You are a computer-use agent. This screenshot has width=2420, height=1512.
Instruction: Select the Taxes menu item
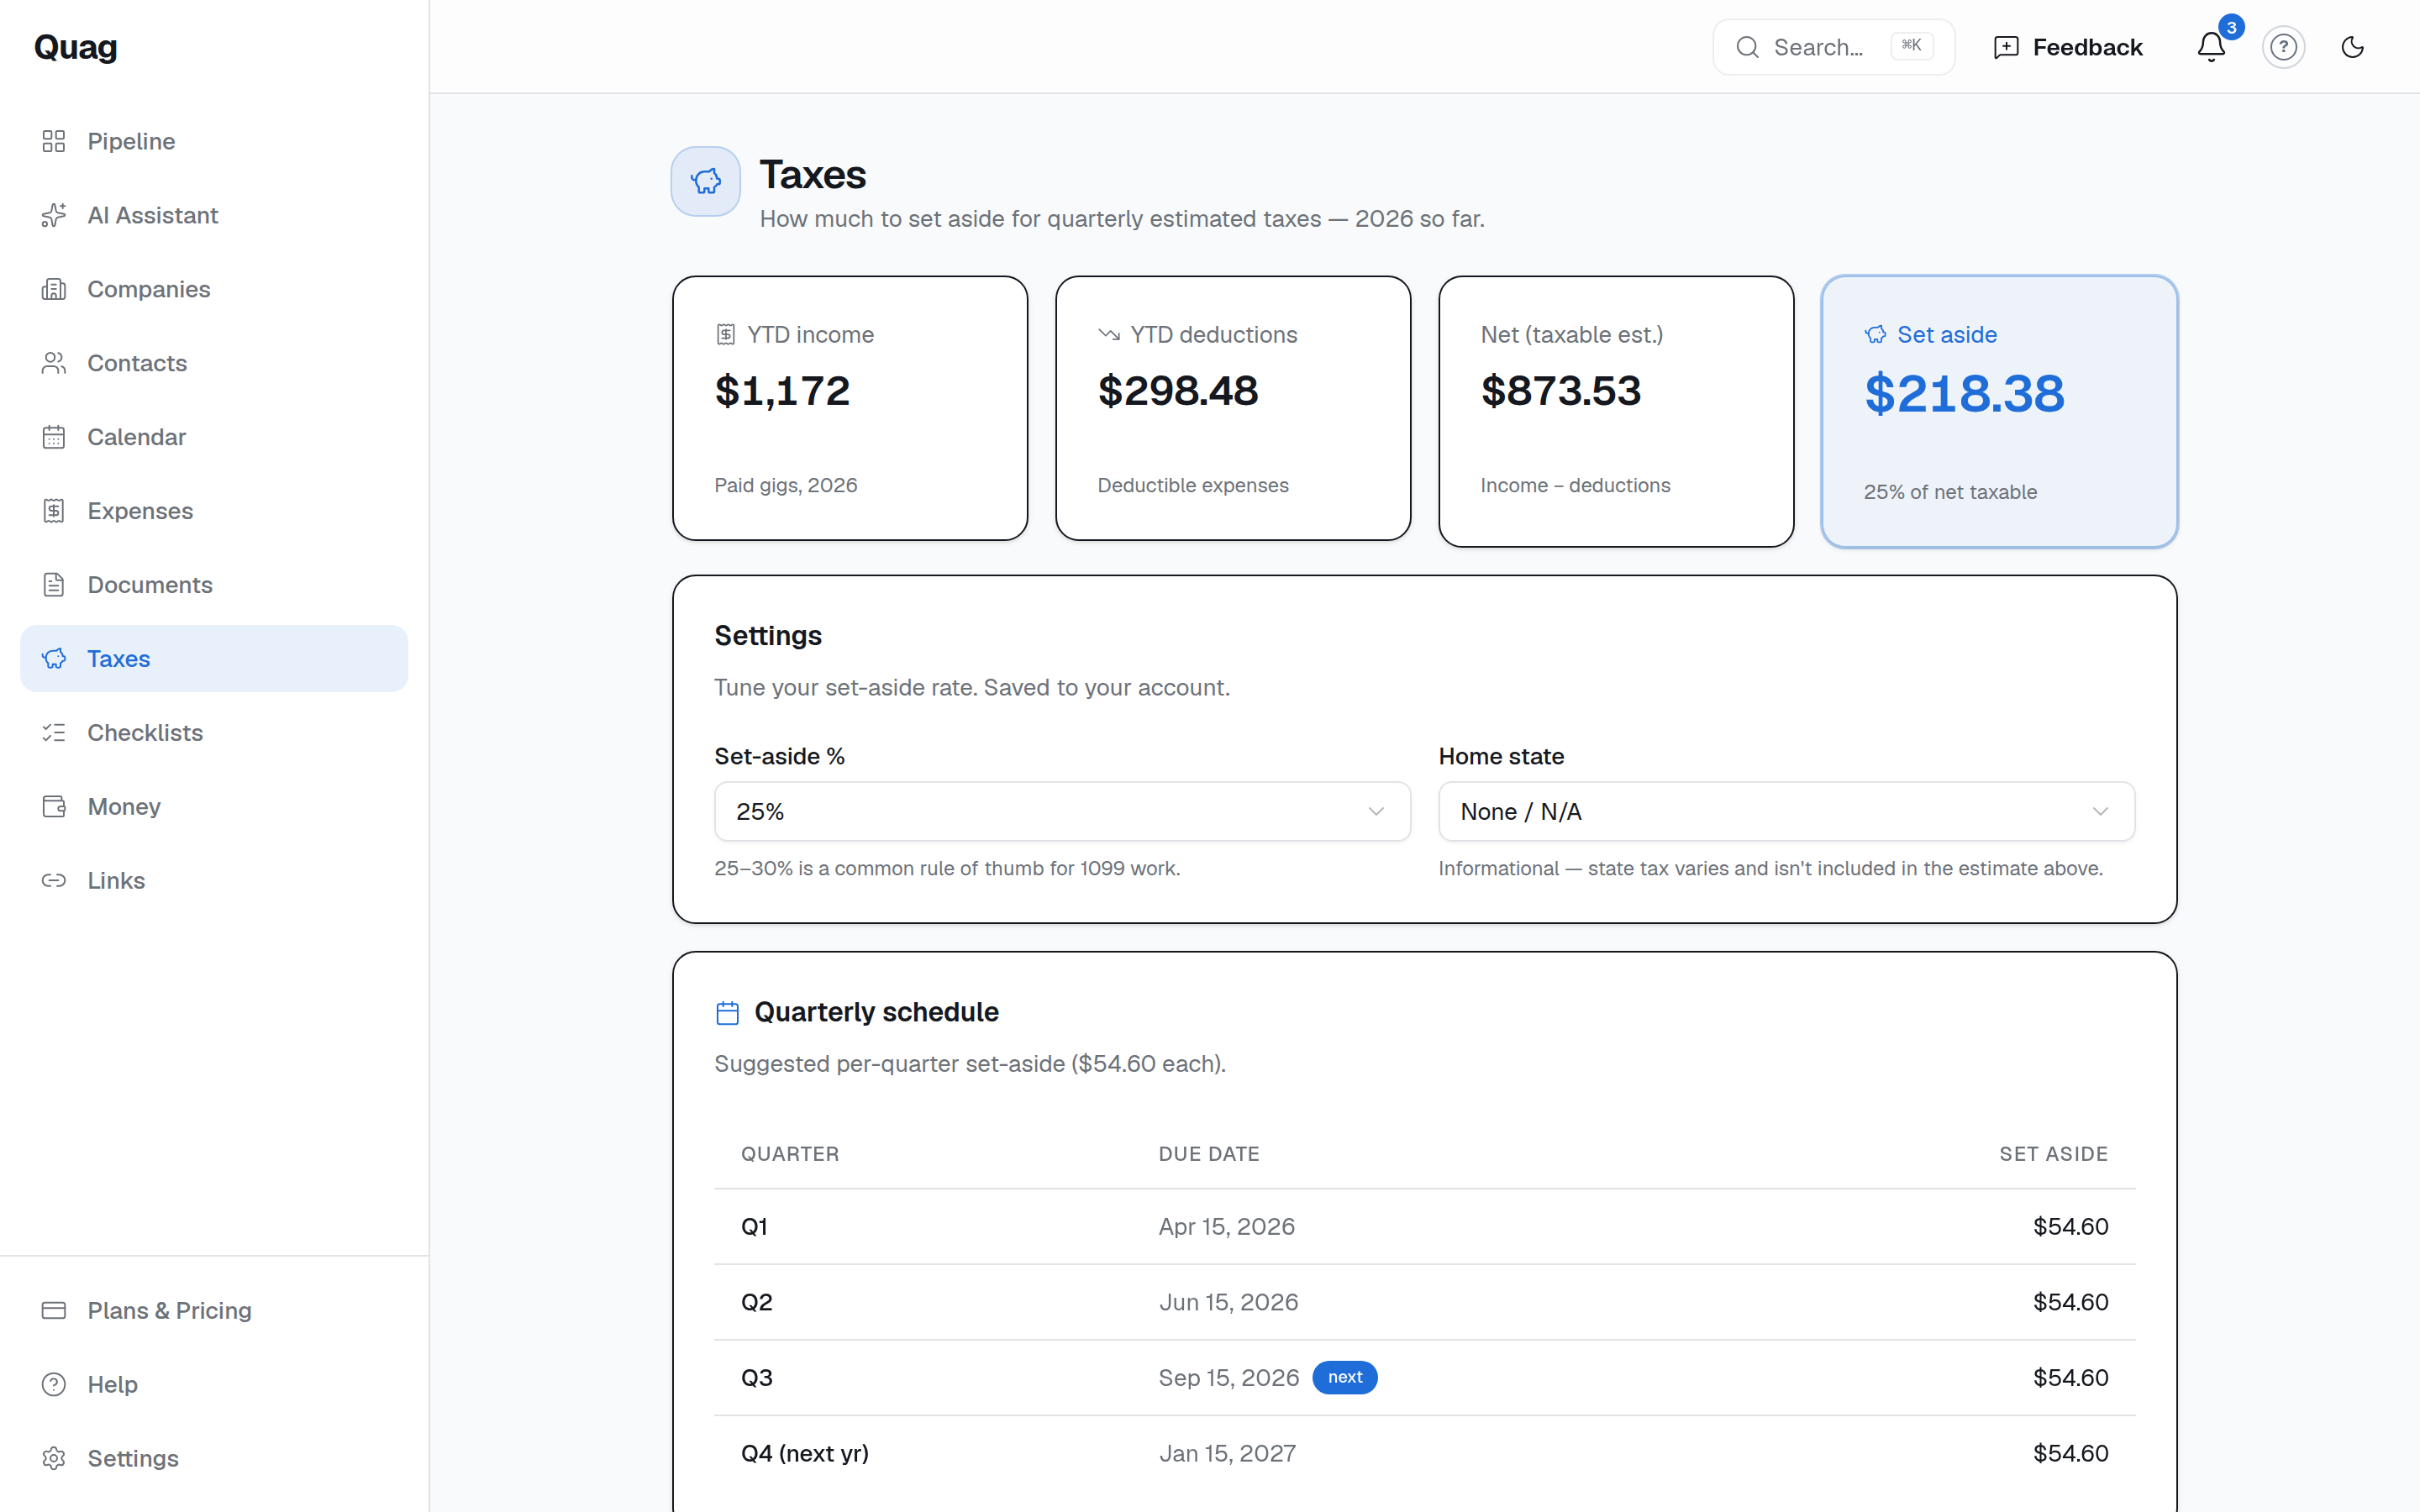click(x=214, y=659)
